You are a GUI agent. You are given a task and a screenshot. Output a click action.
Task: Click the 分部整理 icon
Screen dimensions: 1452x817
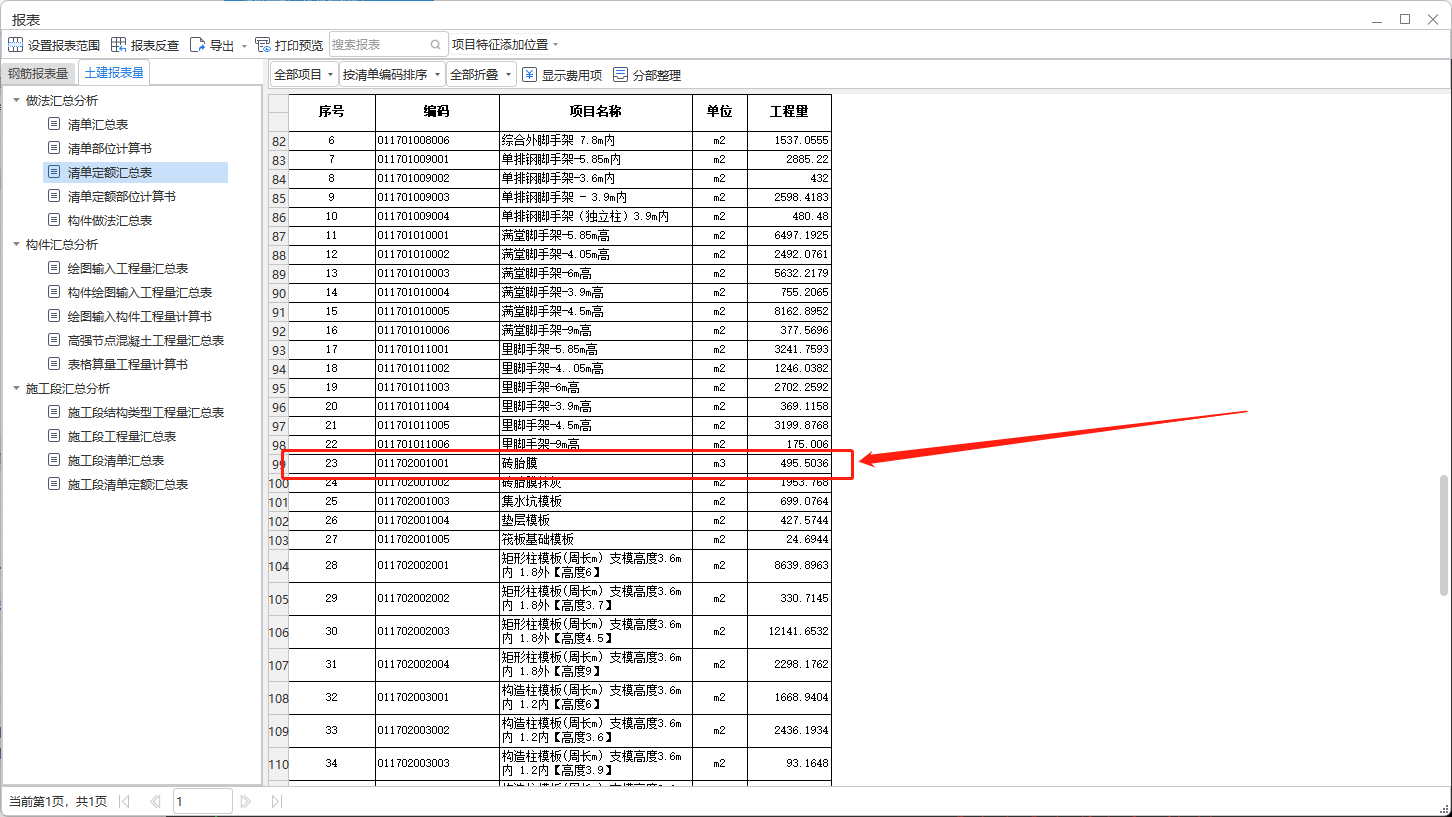point(620,75)
